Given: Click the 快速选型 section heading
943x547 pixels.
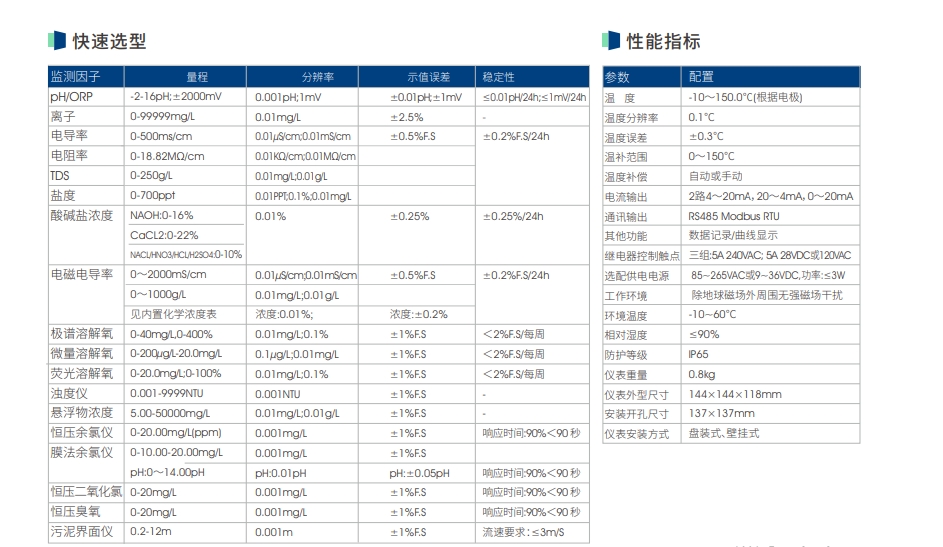Looking at the screenshot, I should click(x=109, y=41).
